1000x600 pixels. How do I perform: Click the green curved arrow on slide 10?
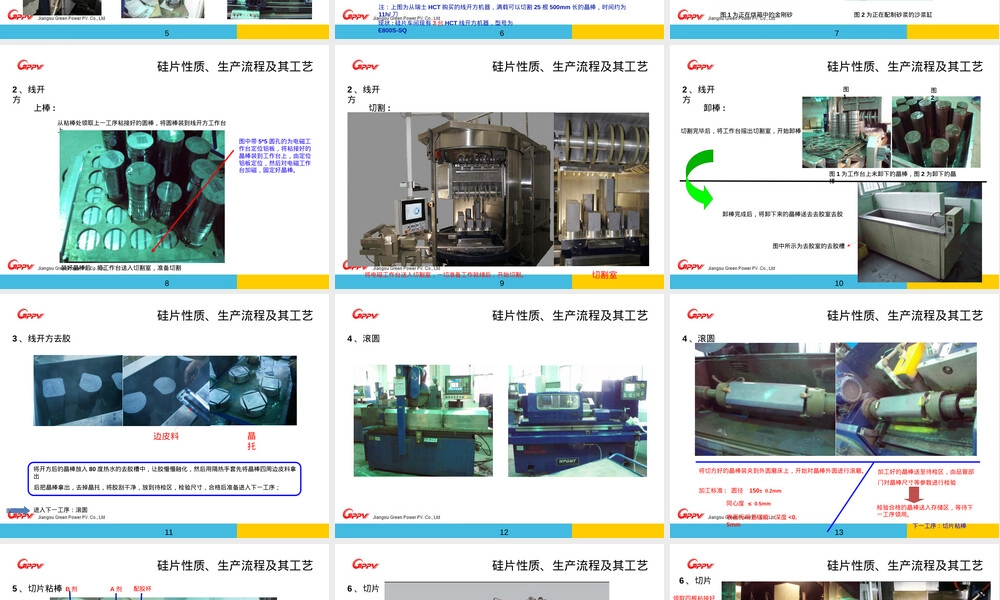point(700,179)
